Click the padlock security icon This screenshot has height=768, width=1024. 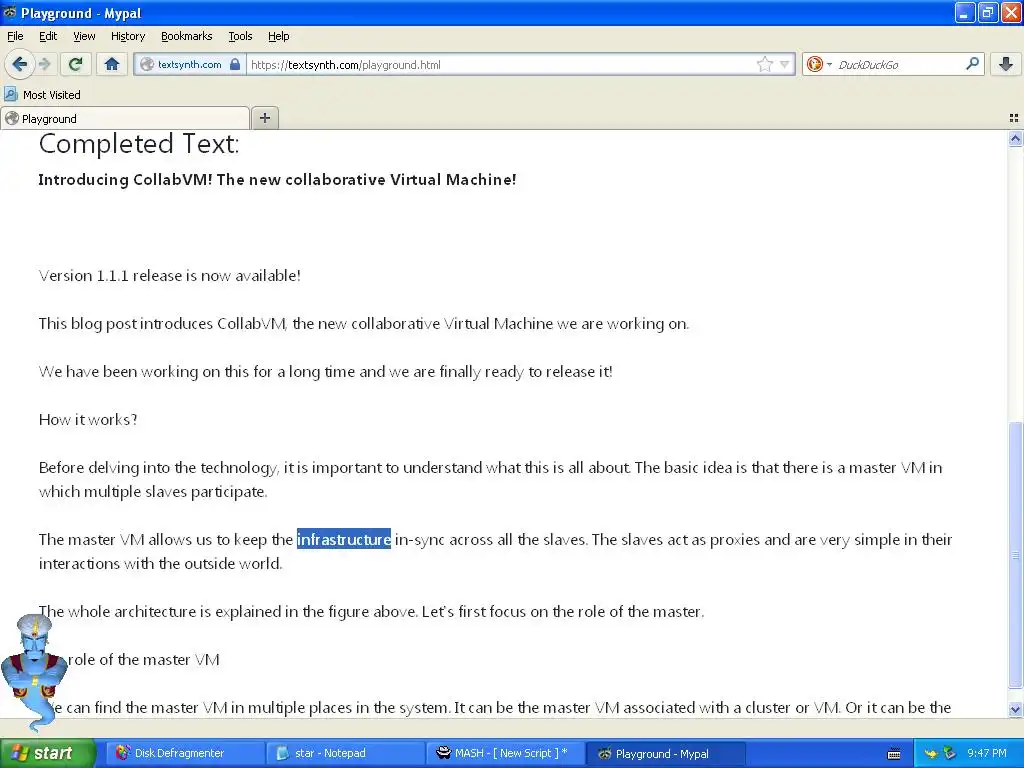point(235,64)
